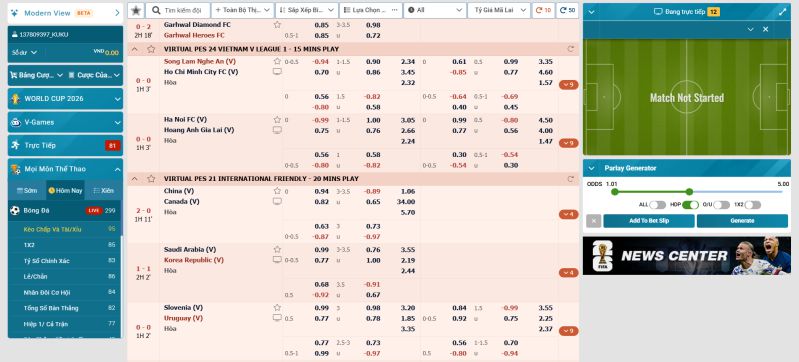
Task: Open live TV icon for Uruguay (V) match
Action: click(x=277, y=318)
